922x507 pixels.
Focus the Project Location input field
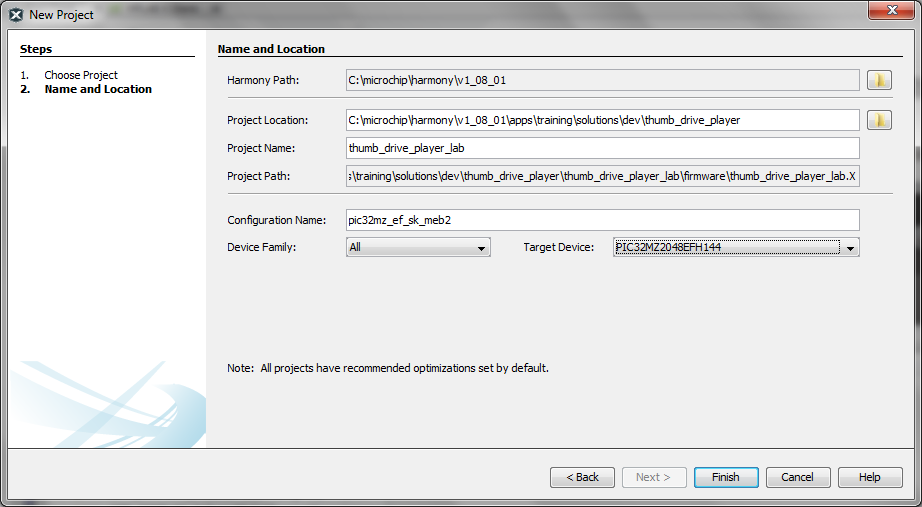click(602, 120)
